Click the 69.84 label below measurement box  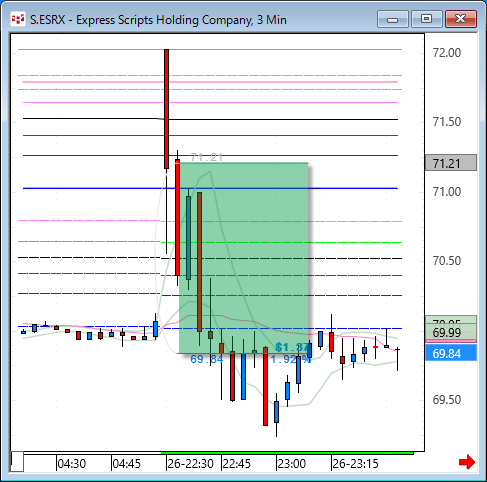click(x=207, y=359)
